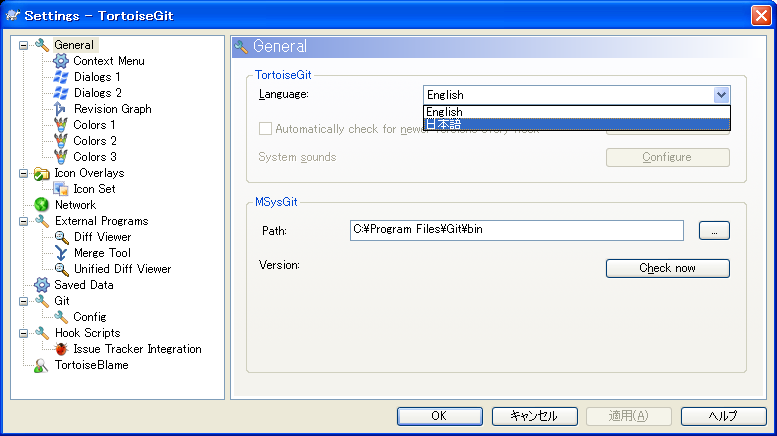Click the TortoiseBlame person icon
The image size is (777, 436).
pos(41,365)
